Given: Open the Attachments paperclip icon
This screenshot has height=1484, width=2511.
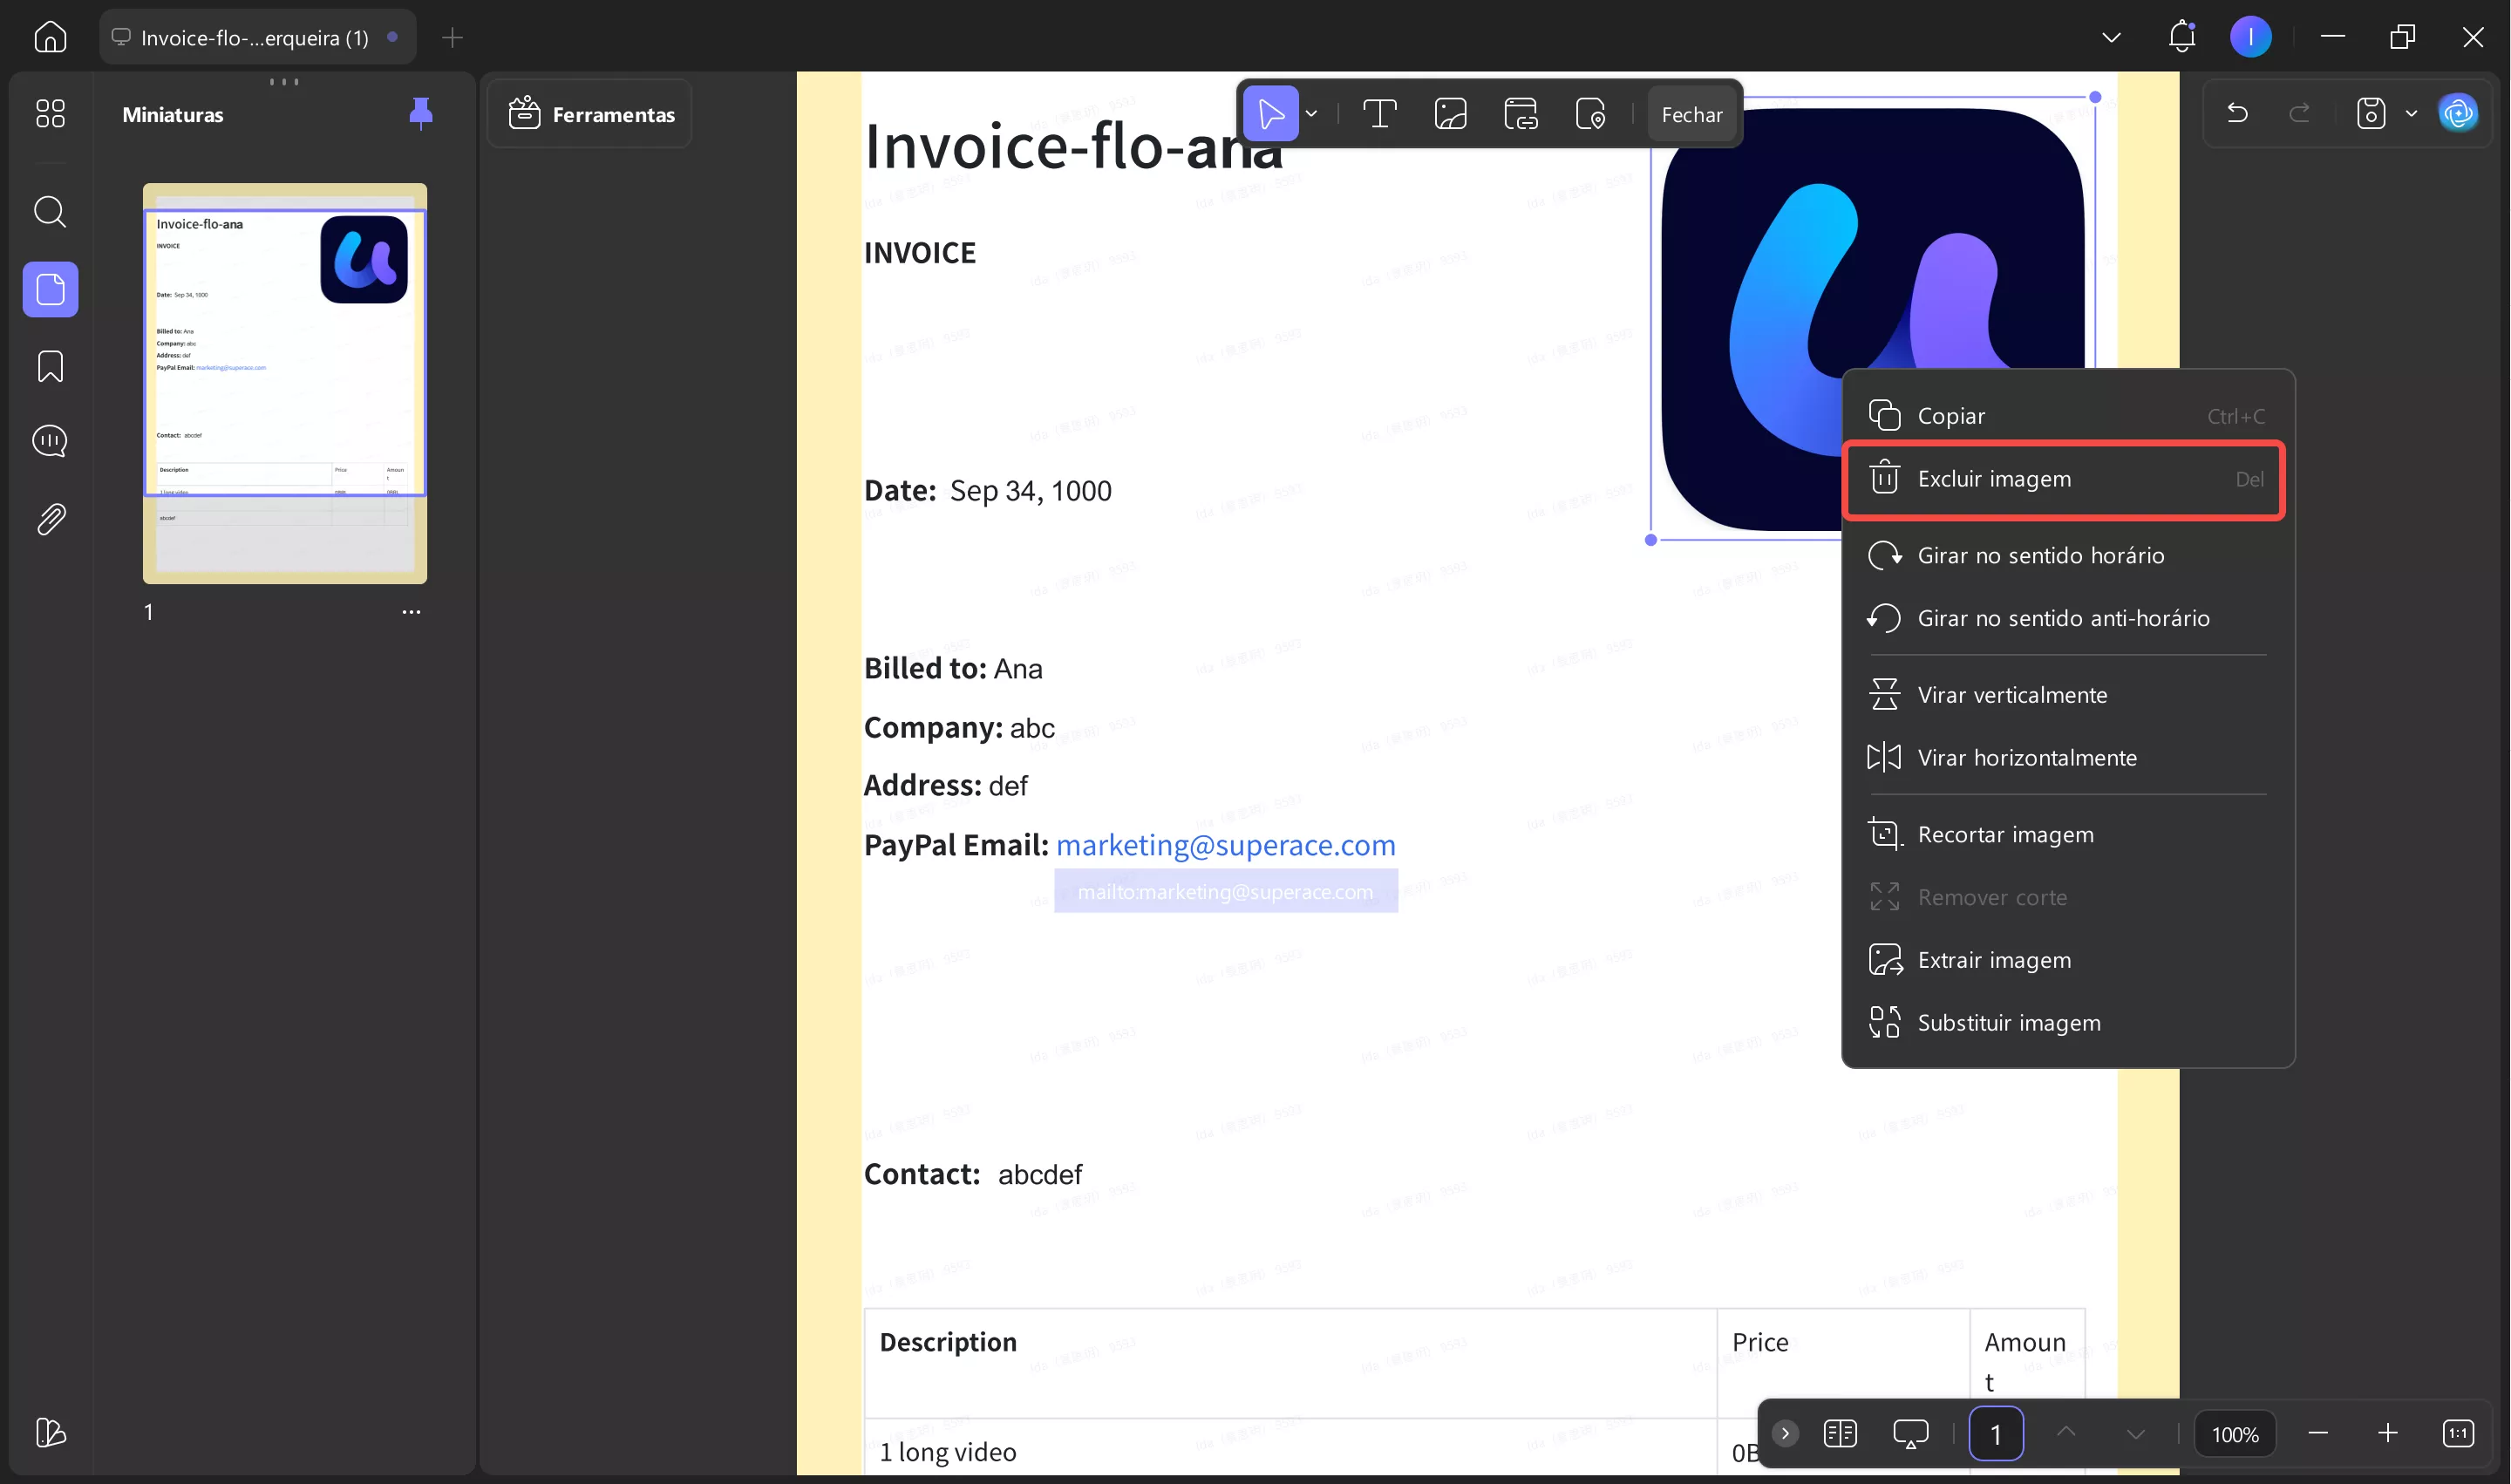Looking at the screenshot, I should [50, 519].
